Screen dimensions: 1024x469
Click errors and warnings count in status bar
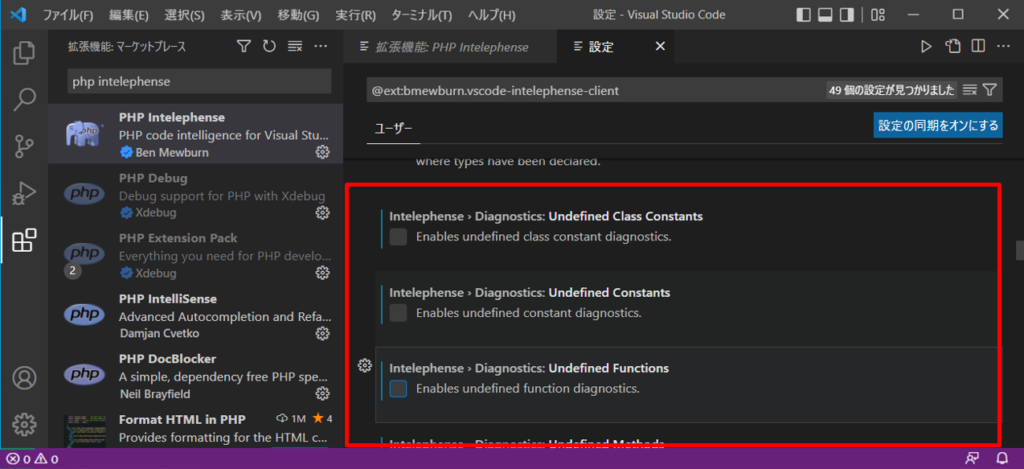pos(33,459)
